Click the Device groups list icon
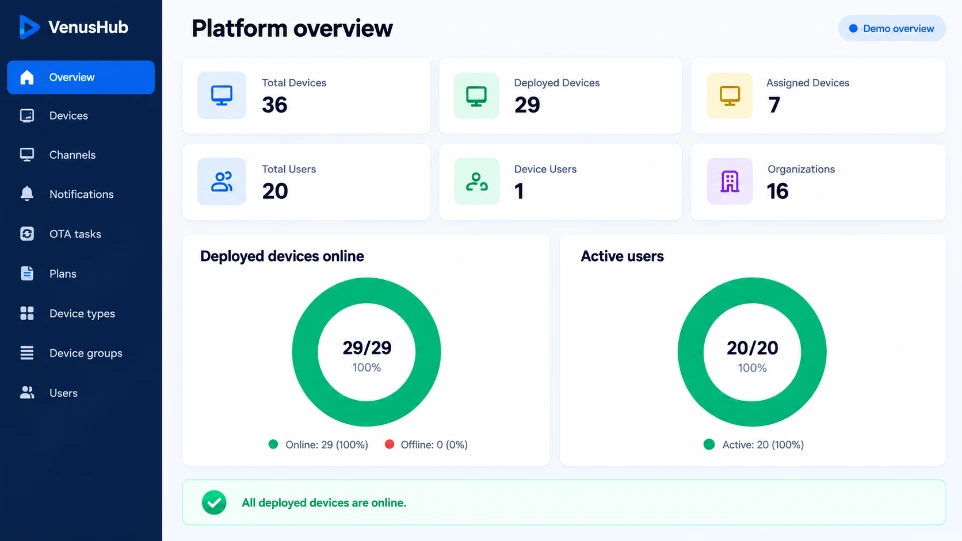This screenshot has width=962, height=541. [27, 353]
